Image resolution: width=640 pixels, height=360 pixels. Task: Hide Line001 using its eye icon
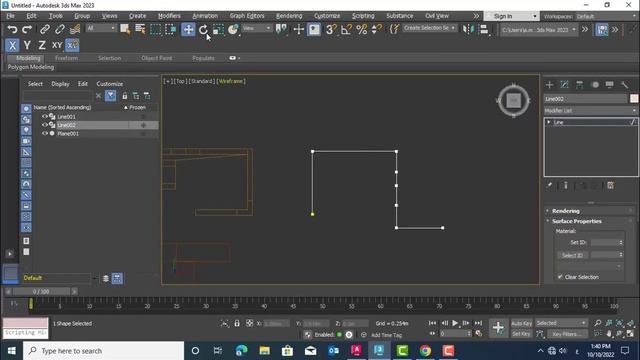pos(45,116)
